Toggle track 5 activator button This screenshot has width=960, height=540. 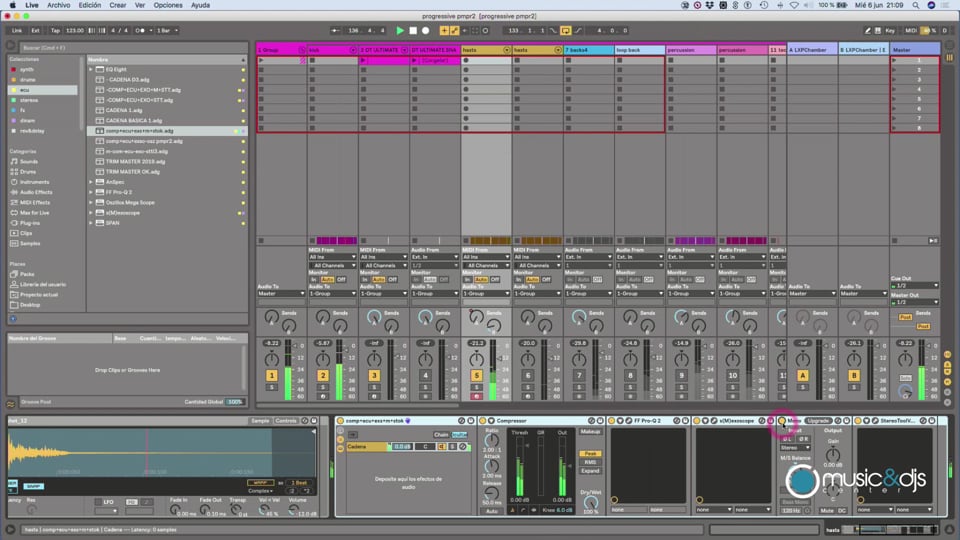click(x=476, y=375)
